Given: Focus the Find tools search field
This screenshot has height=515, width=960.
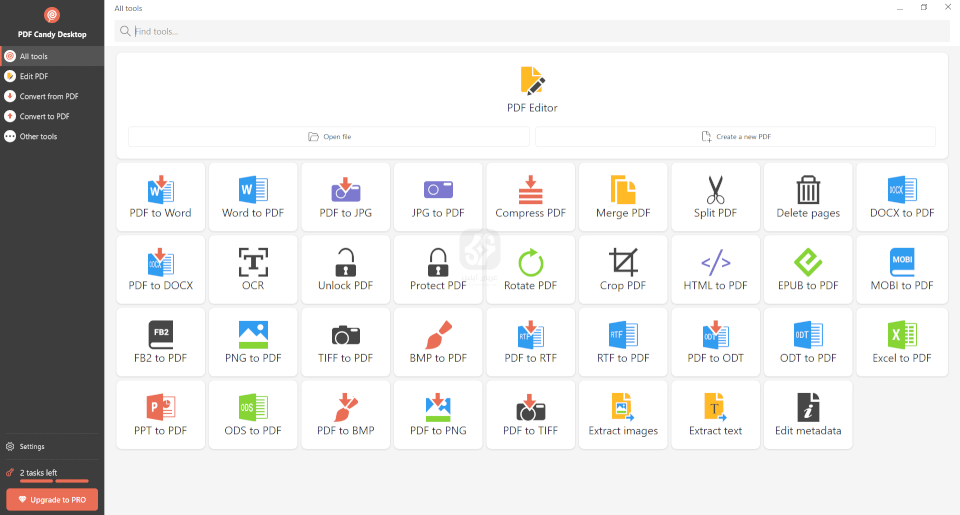Looking at the screenshot, I should pos(532,31).
